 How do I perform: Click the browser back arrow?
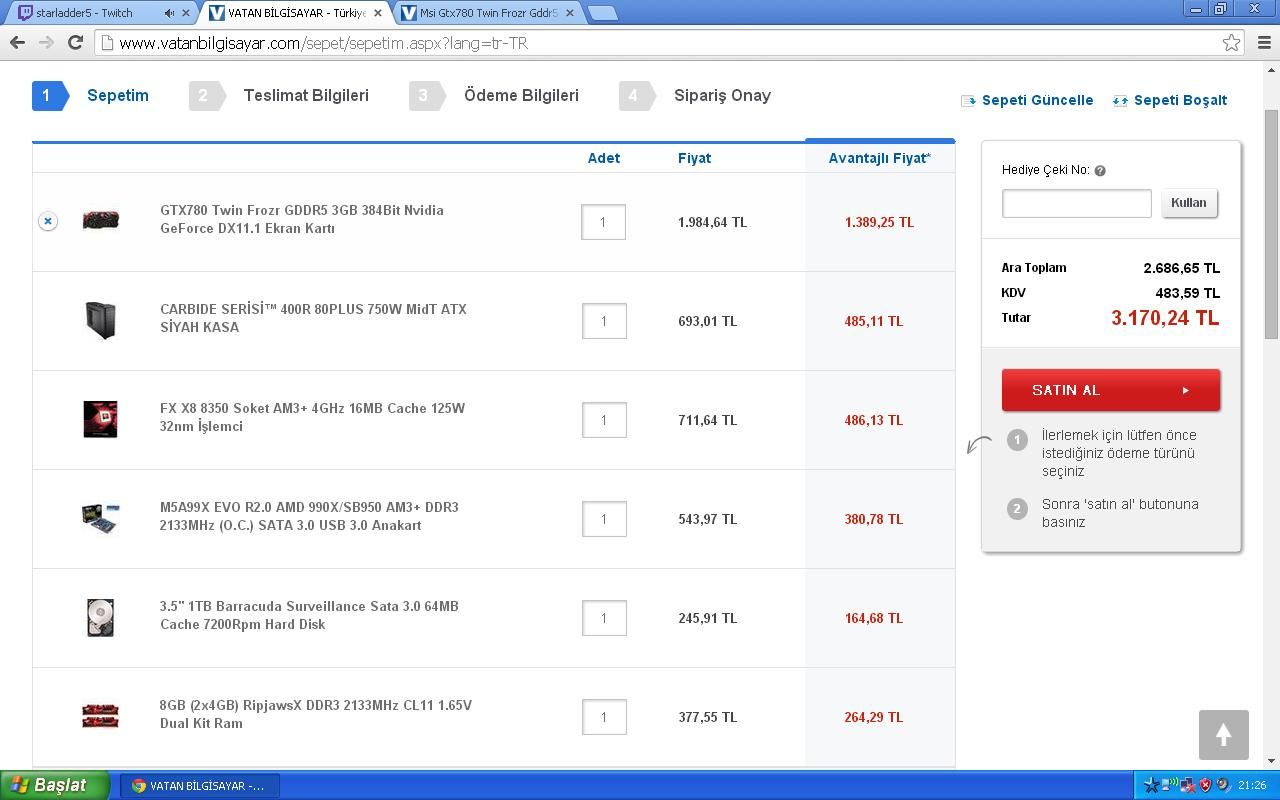[x=17, y=42]
